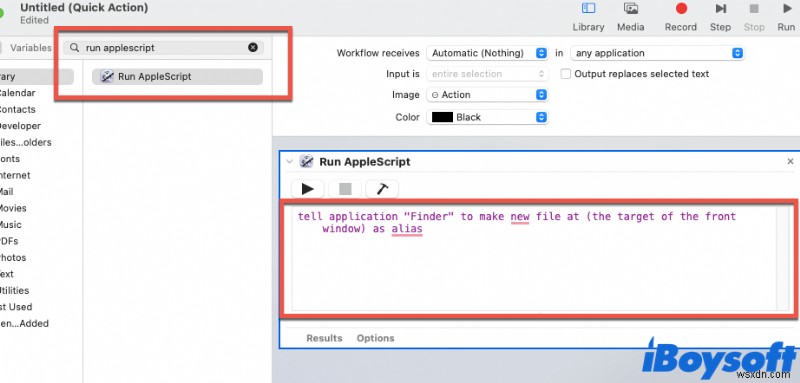
Task: Open the Media browser icon
Action: click(x=631, y=9)
